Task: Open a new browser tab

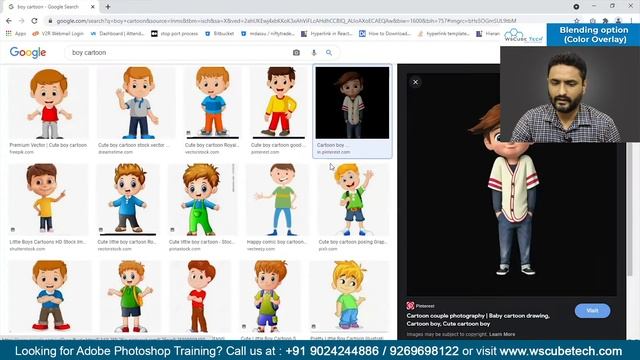Action: [x=108, y=7]
